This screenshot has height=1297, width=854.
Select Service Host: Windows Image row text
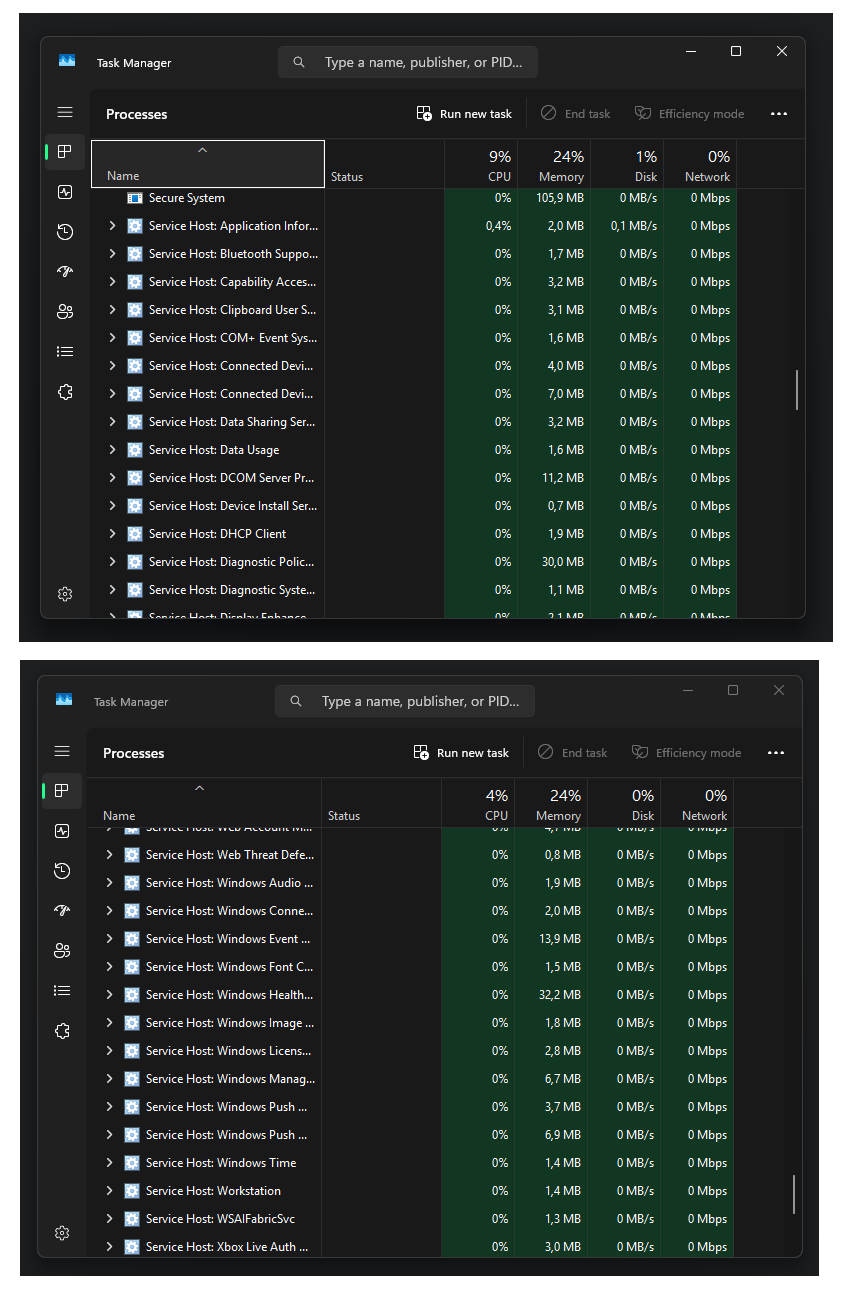[230, 1023]
